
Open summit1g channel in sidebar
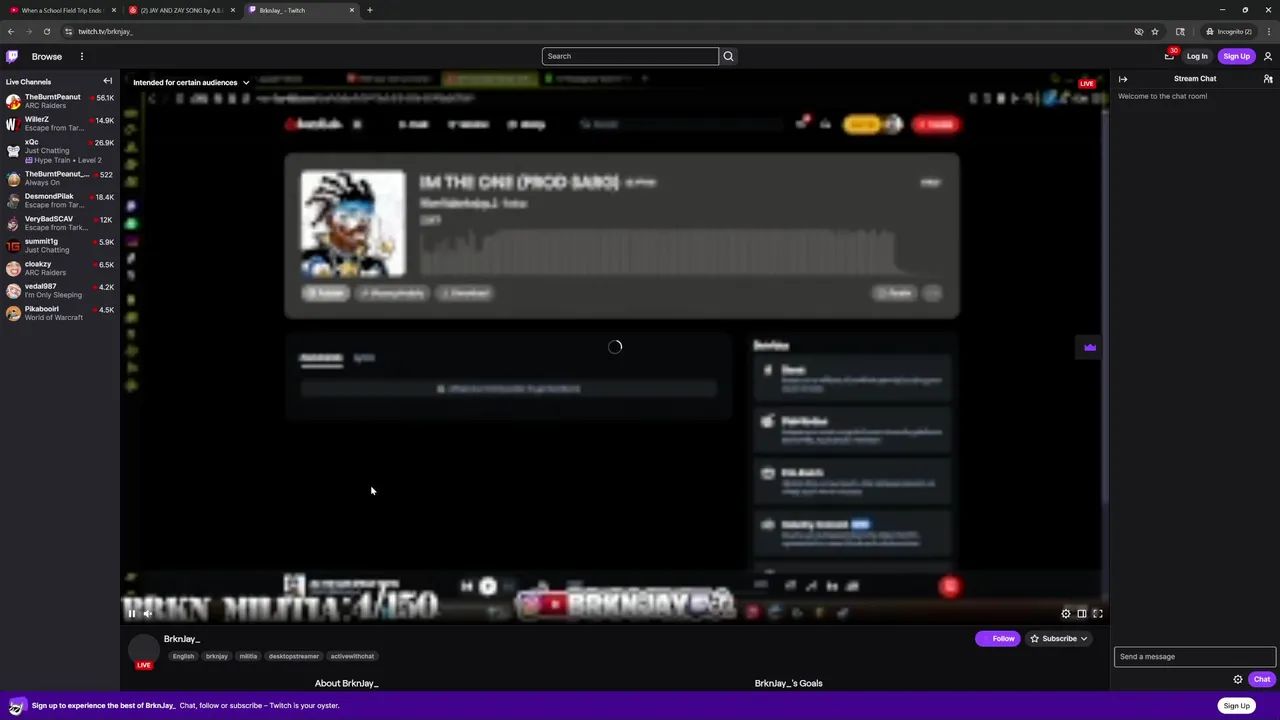click(x=60, y=245)
